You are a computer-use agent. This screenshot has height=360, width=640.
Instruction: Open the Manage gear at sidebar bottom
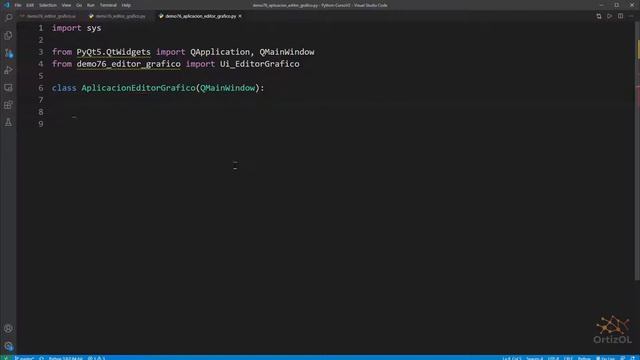click(x=8, y=346)
